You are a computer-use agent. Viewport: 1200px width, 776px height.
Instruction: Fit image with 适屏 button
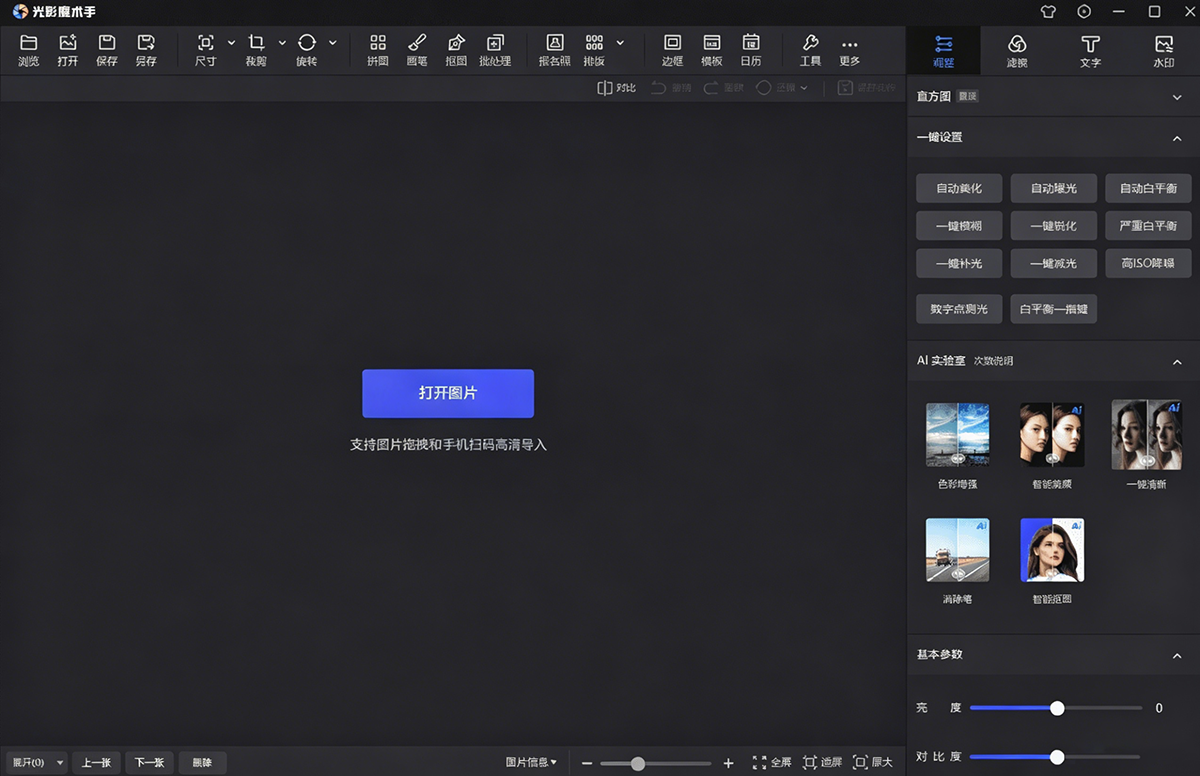(x=822, y=762)
